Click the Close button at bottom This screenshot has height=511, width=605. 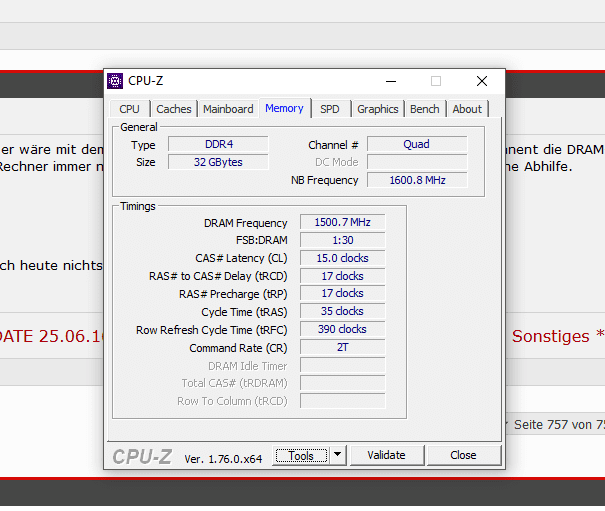pos(463,455)
